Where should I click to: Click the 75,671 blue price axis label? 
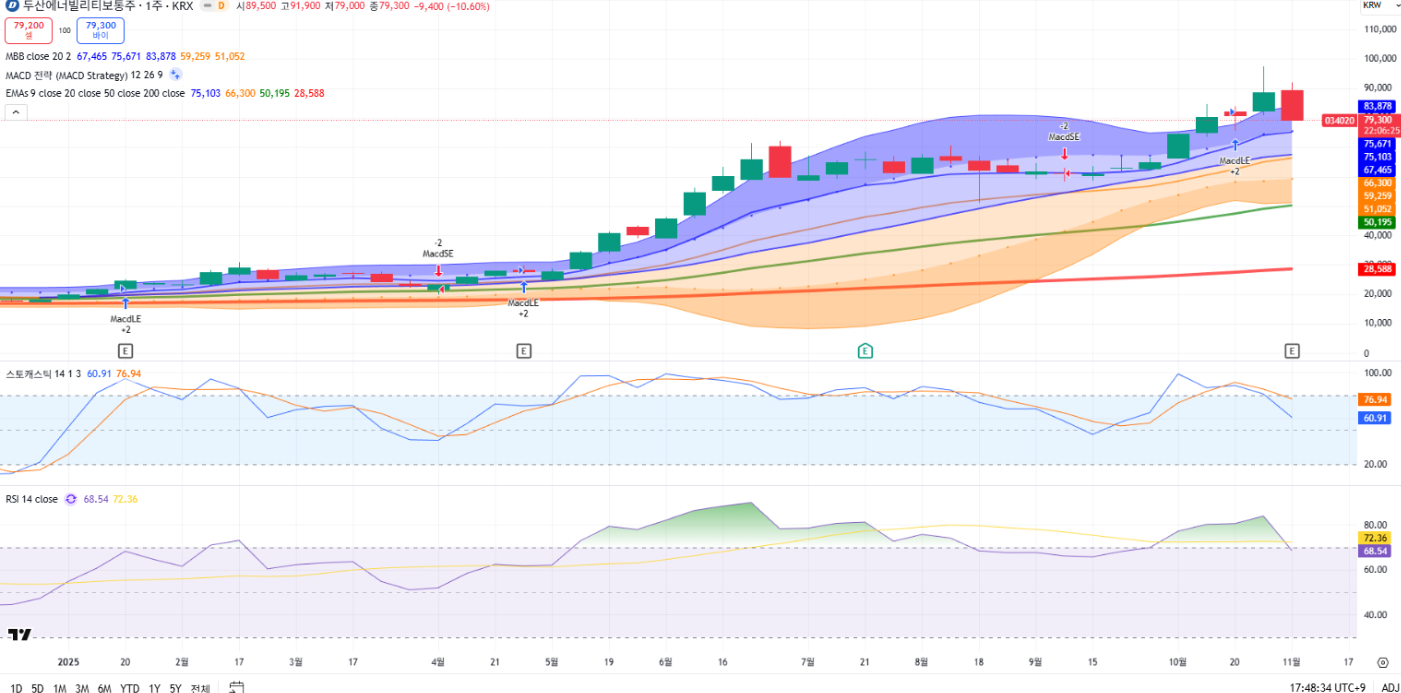point(1377,144)
